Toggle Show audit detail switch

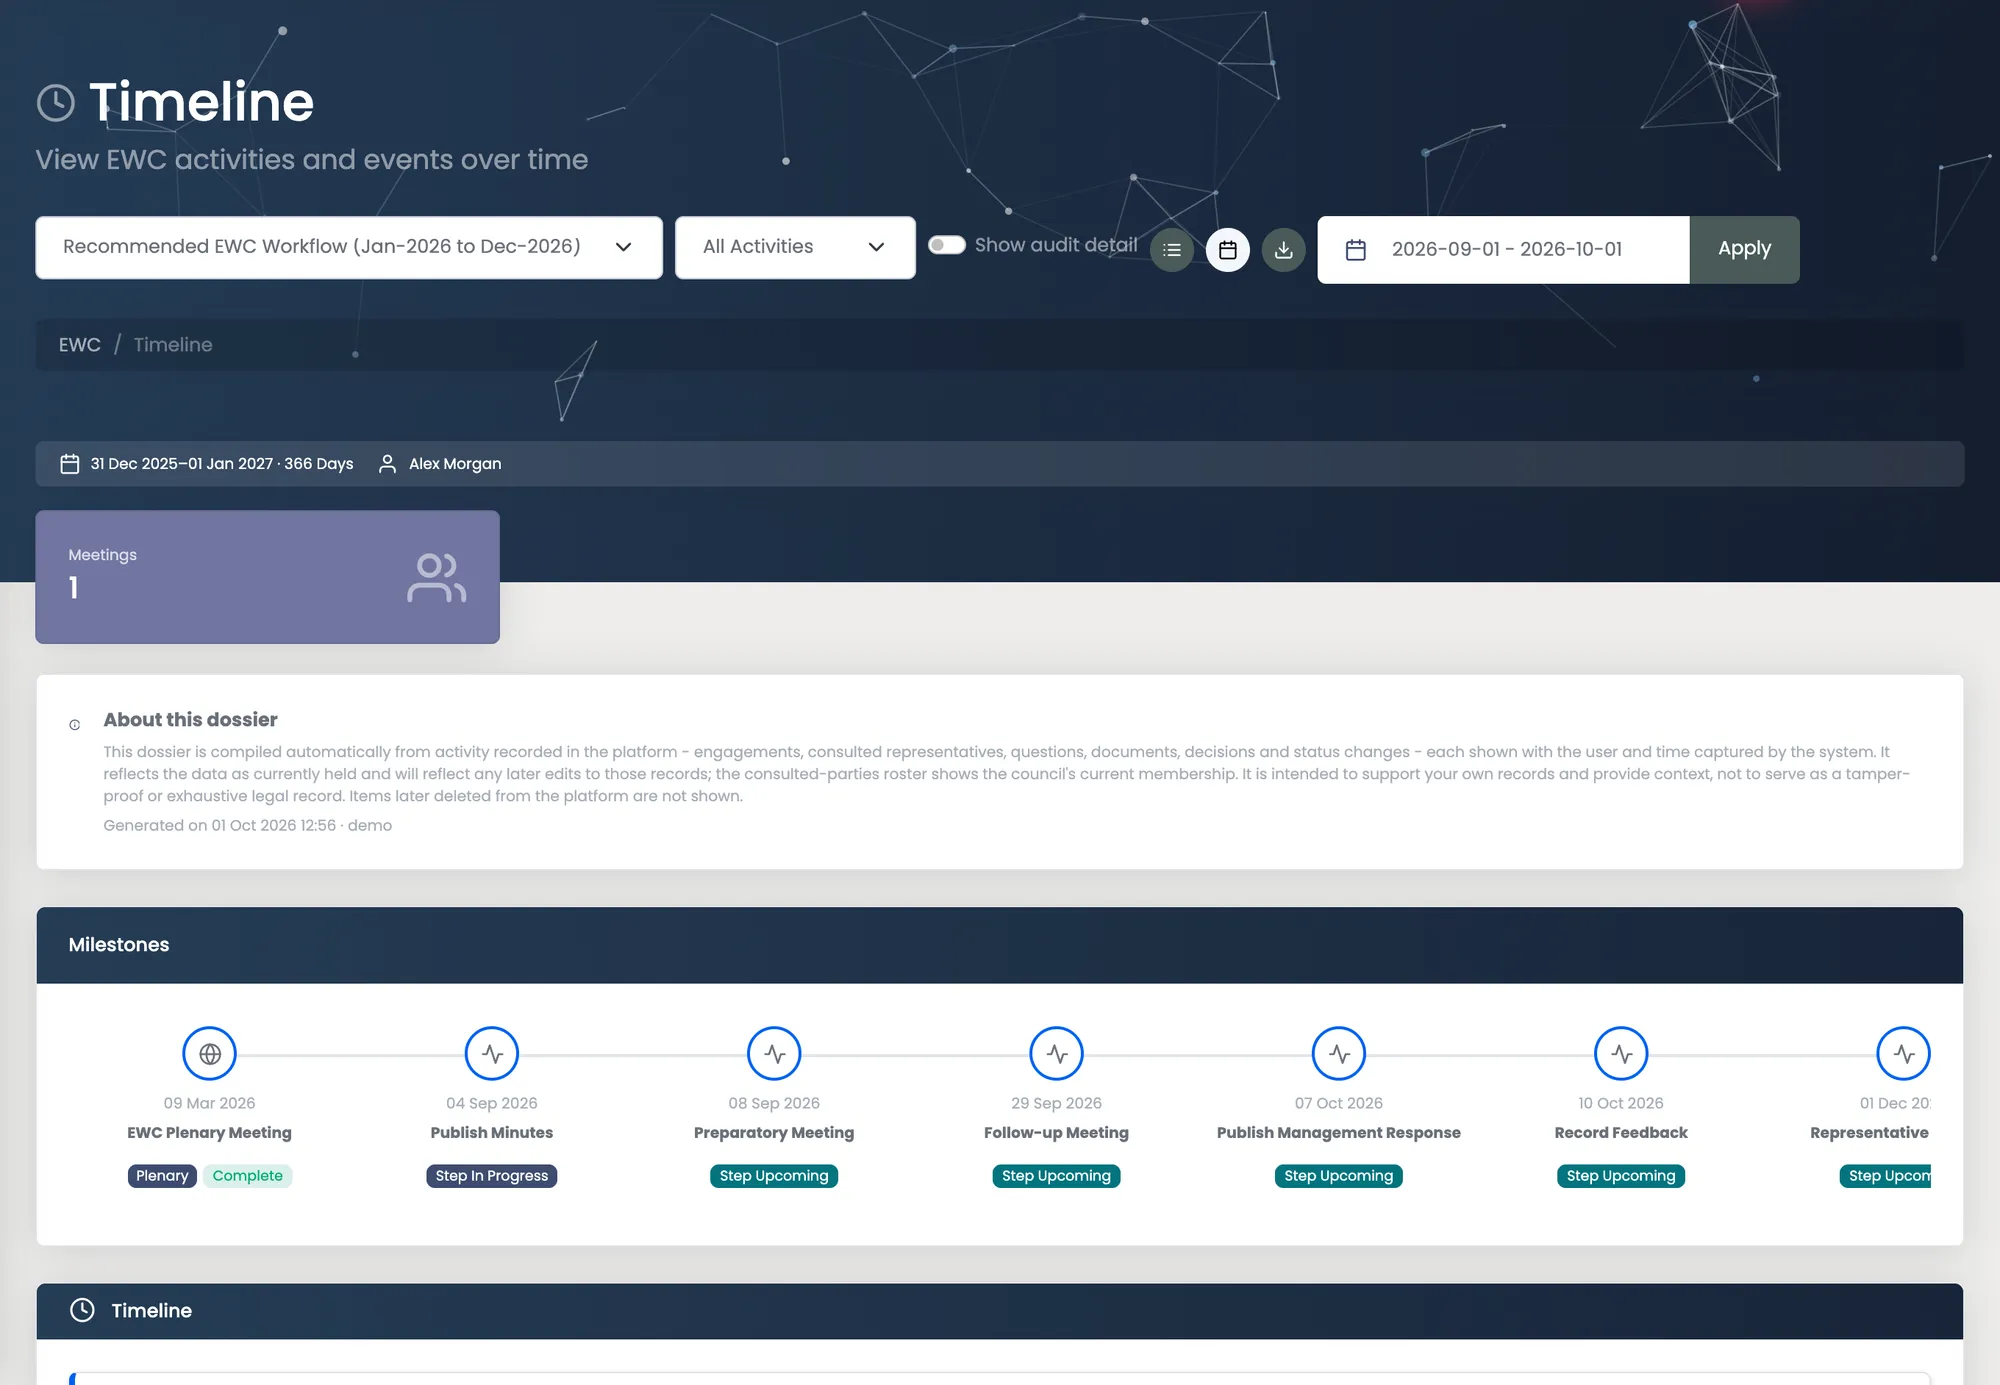pos(946,245)
